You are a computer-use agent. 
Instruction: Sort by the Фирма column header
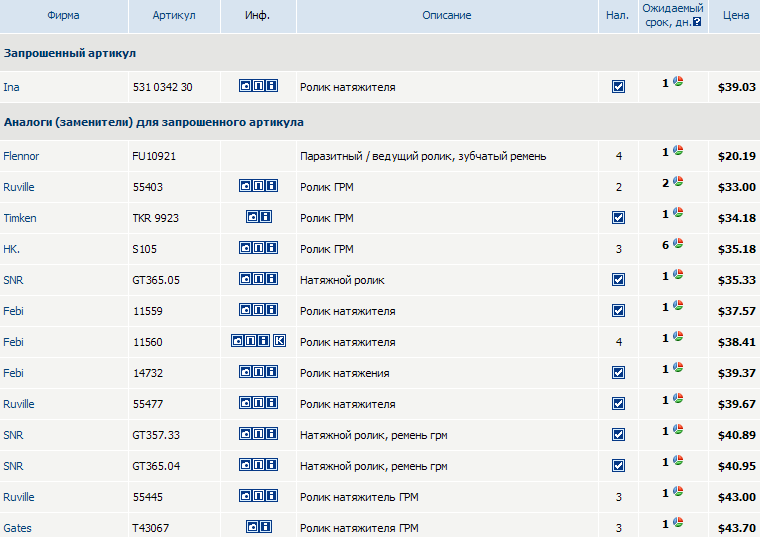tap(63, 16)
